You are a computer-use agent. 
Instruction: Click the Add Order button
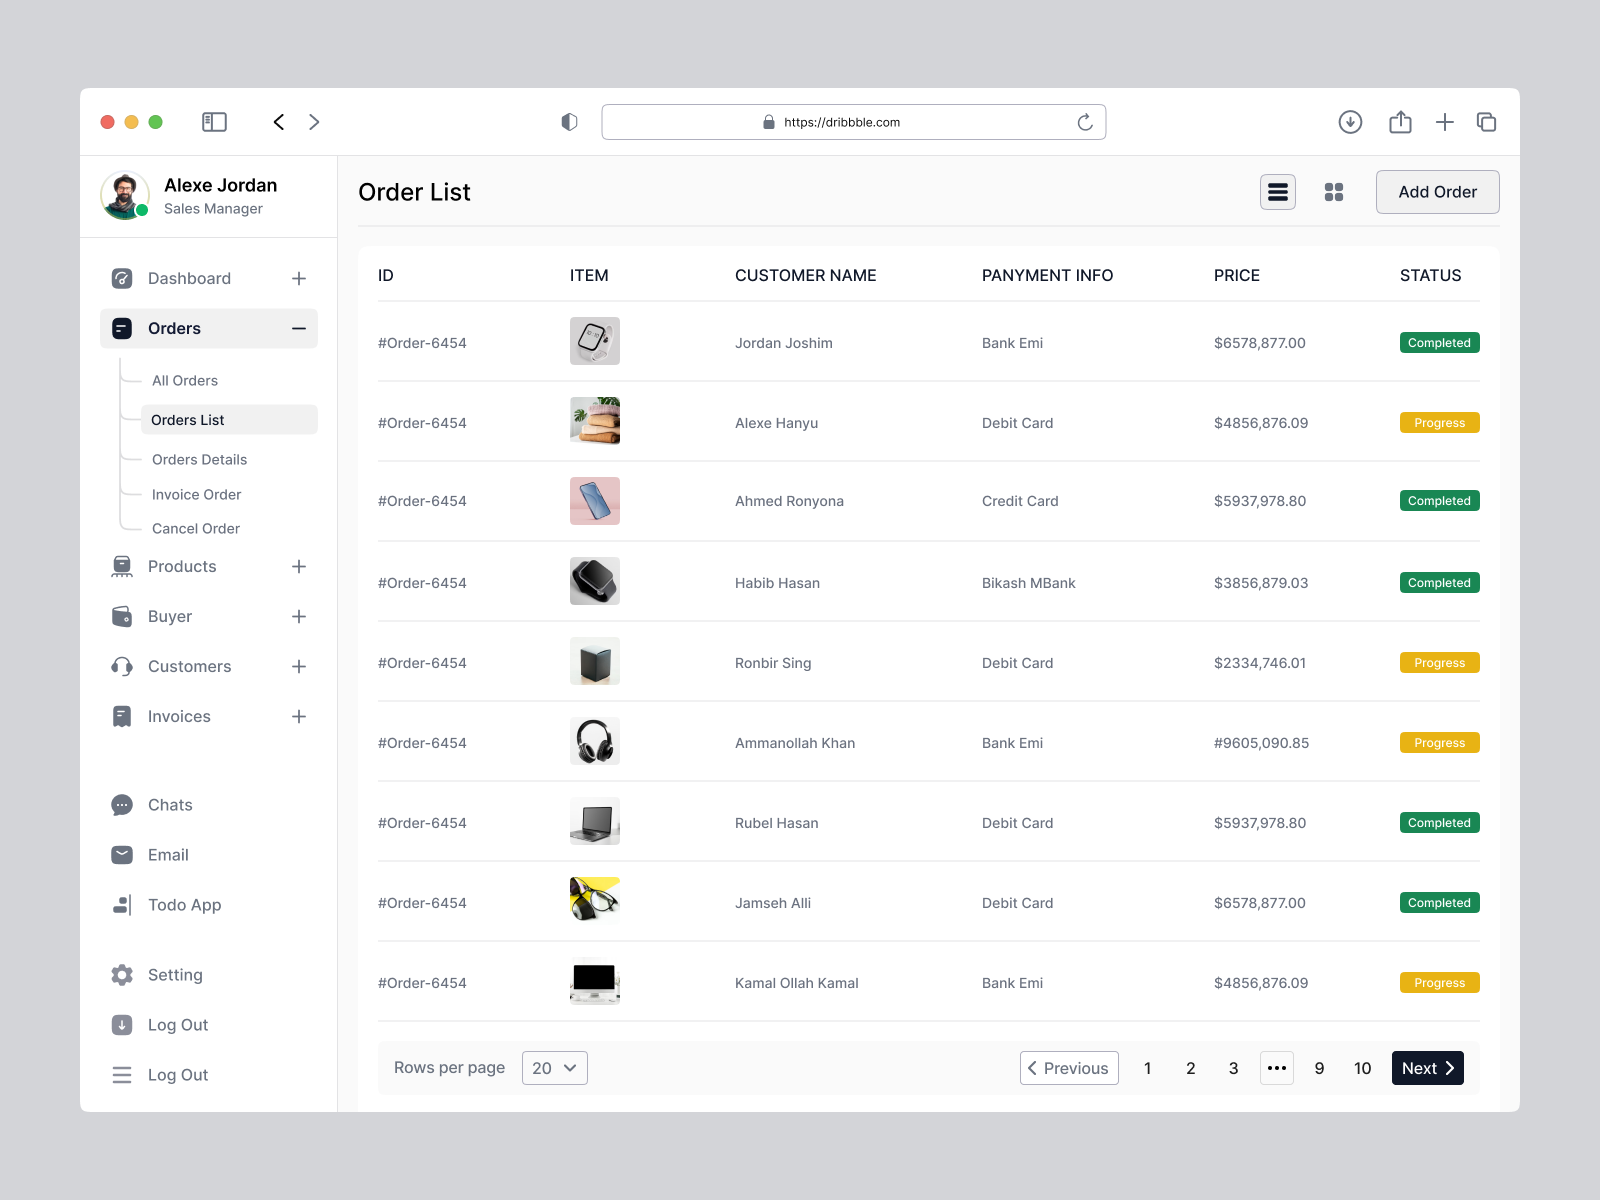click(x=1437, y=192)
